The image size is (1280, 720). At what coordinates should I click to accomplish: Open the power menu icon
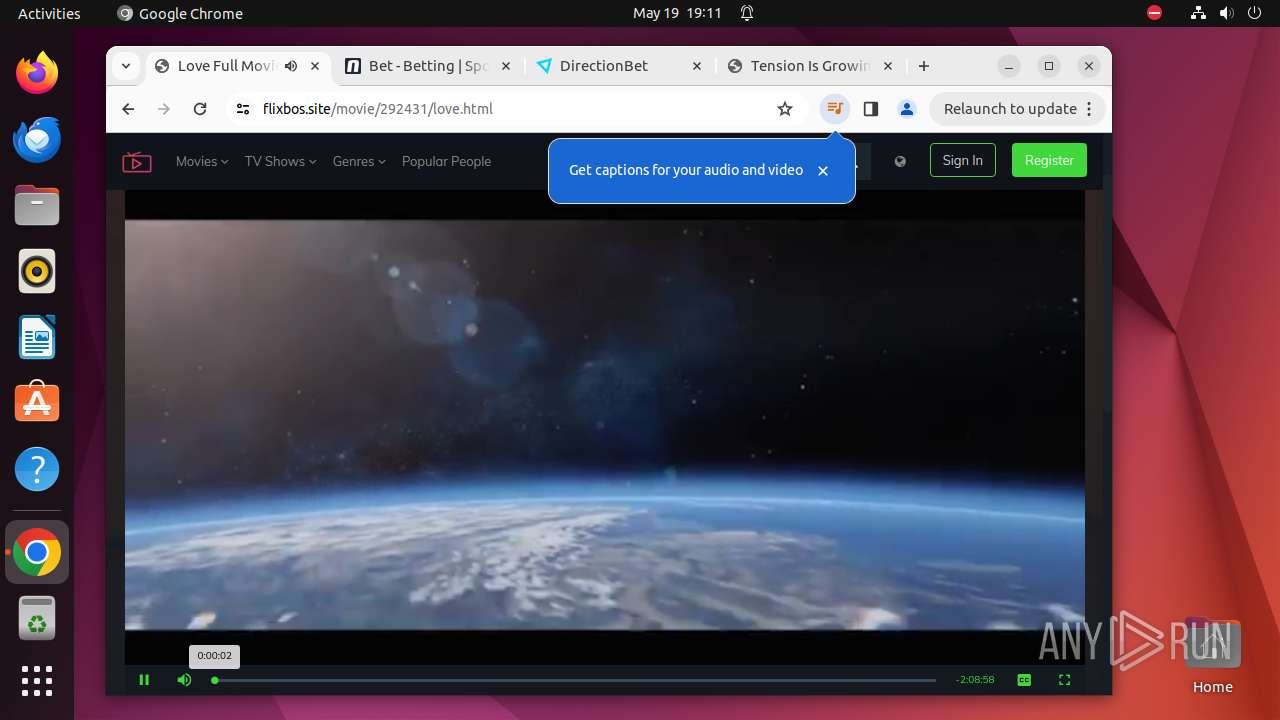1255,13
